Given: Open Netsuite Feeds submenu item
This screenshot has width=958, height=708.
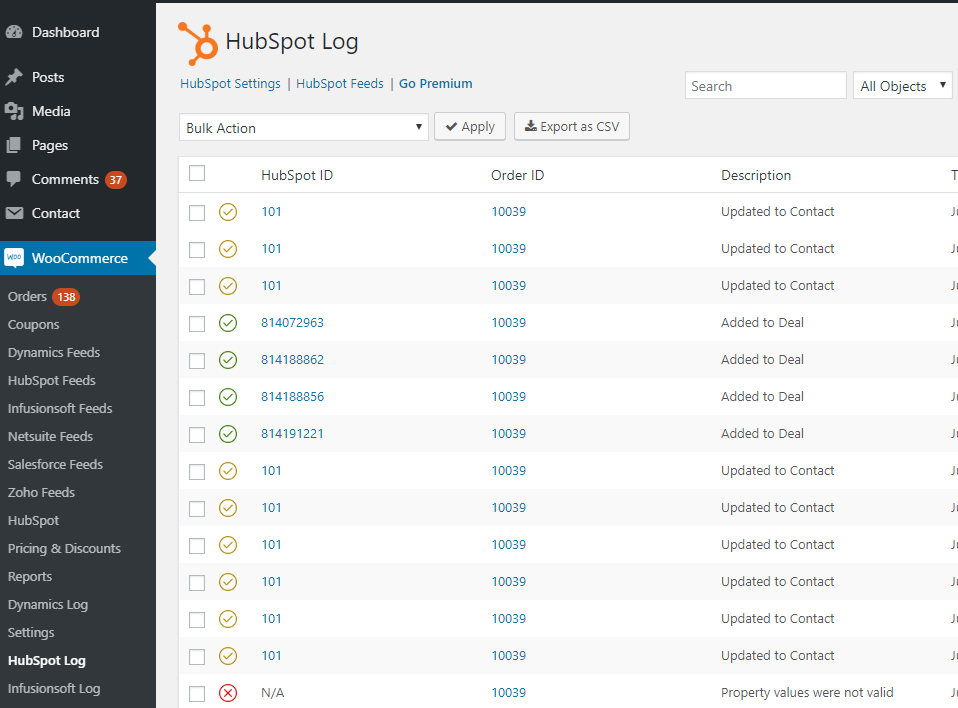Looking at the screenshot, I should pyautogui.click(x=50, y=436).
